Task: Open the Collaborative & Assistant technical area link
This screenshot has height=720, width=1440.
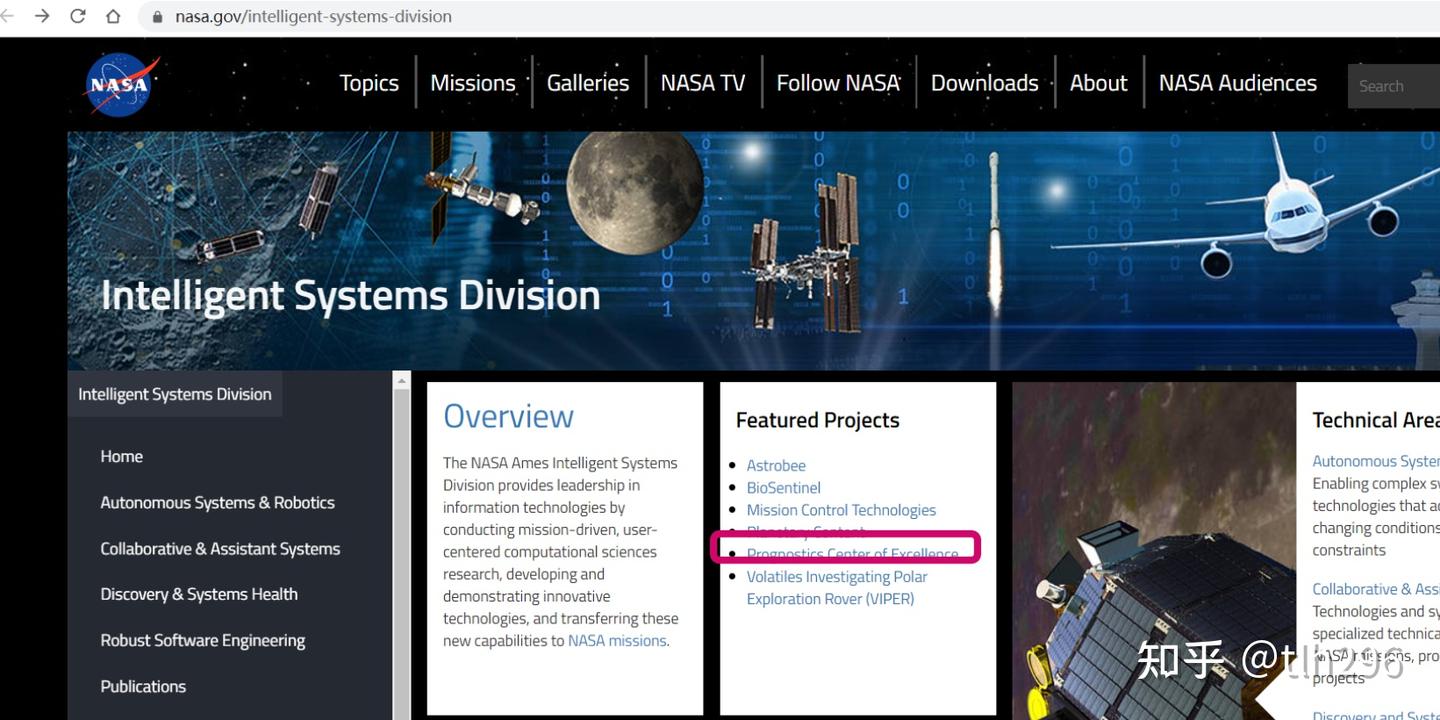Action: pyautogui.click(x=1376, y=589)
